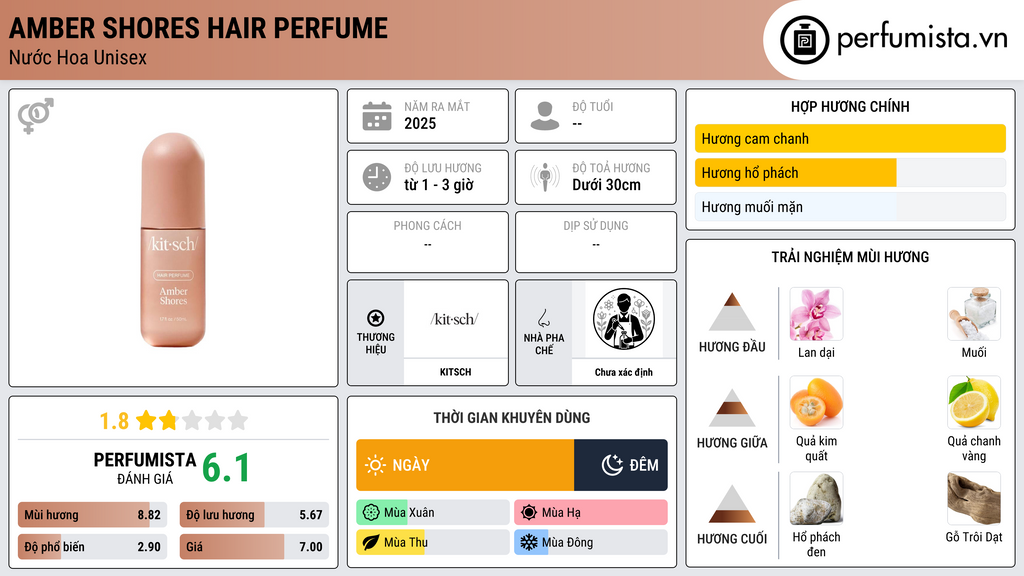The width and height of the screenshot is (1024, 576).
Task: Click the Mùa Xuân season bar
Action: [433, 513]
